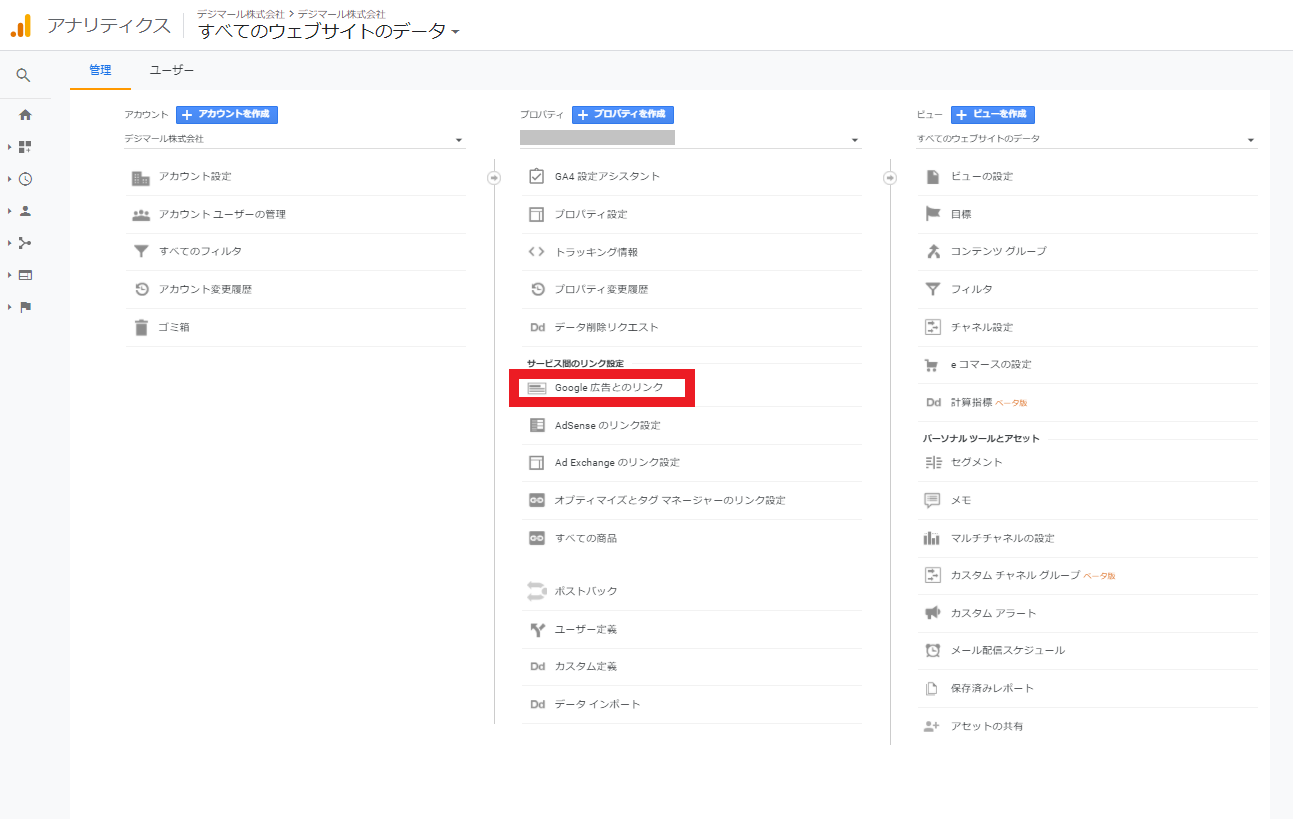Click cart icon beside e コマースの設定
Viewport: 1293px width, 819px height.
pos(933,365)
